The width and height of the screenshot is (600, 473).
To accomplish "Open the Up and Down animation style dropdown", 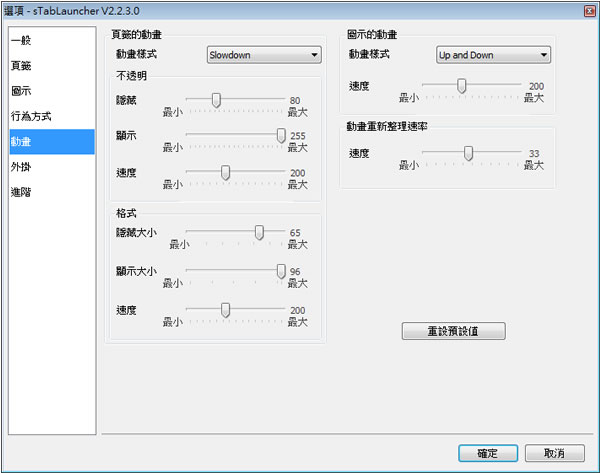I will pos(493,55).
